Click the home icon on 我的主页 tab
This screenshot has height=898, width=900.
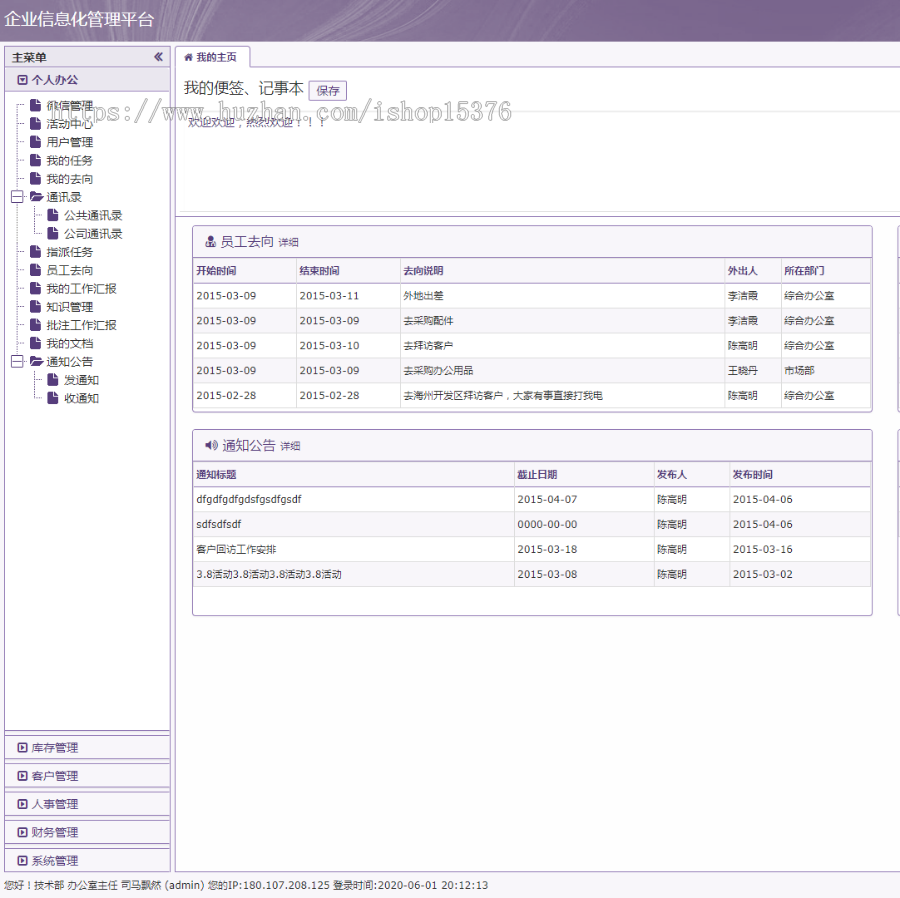(x=186, y=57)
